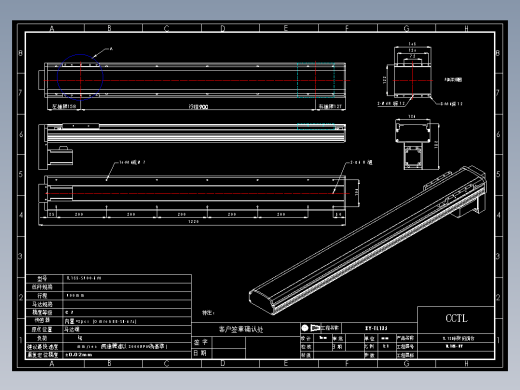Select the 型号 model value cell
The image size is (520, 390).
pyautogui.click(x=127, y=278)
